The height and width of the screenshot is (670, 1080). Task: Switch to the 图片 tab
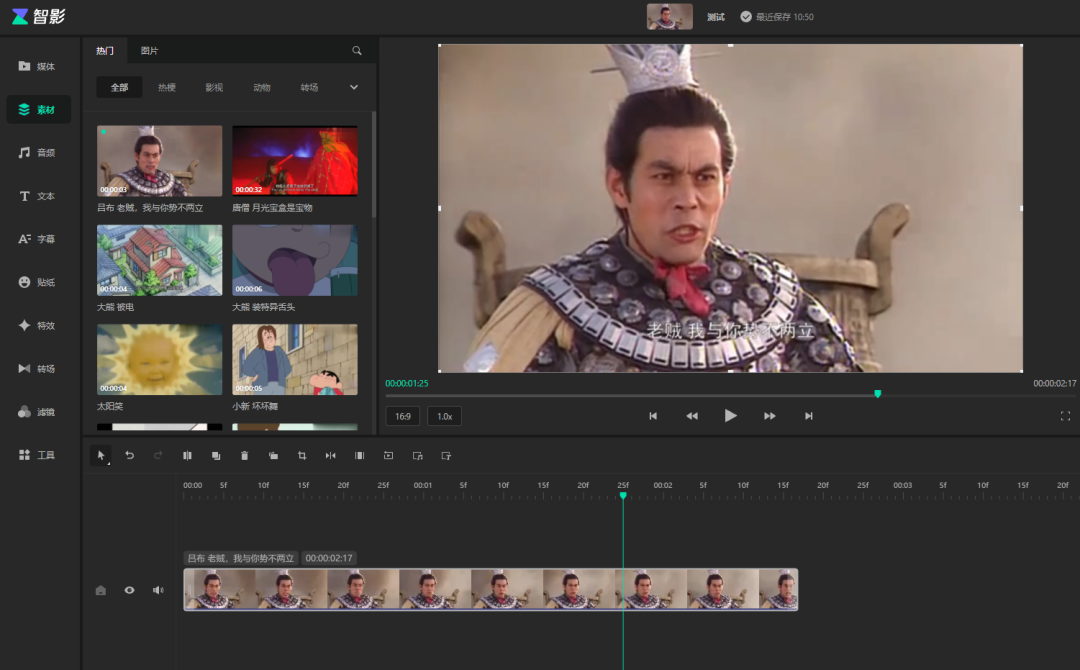[149, 50]
